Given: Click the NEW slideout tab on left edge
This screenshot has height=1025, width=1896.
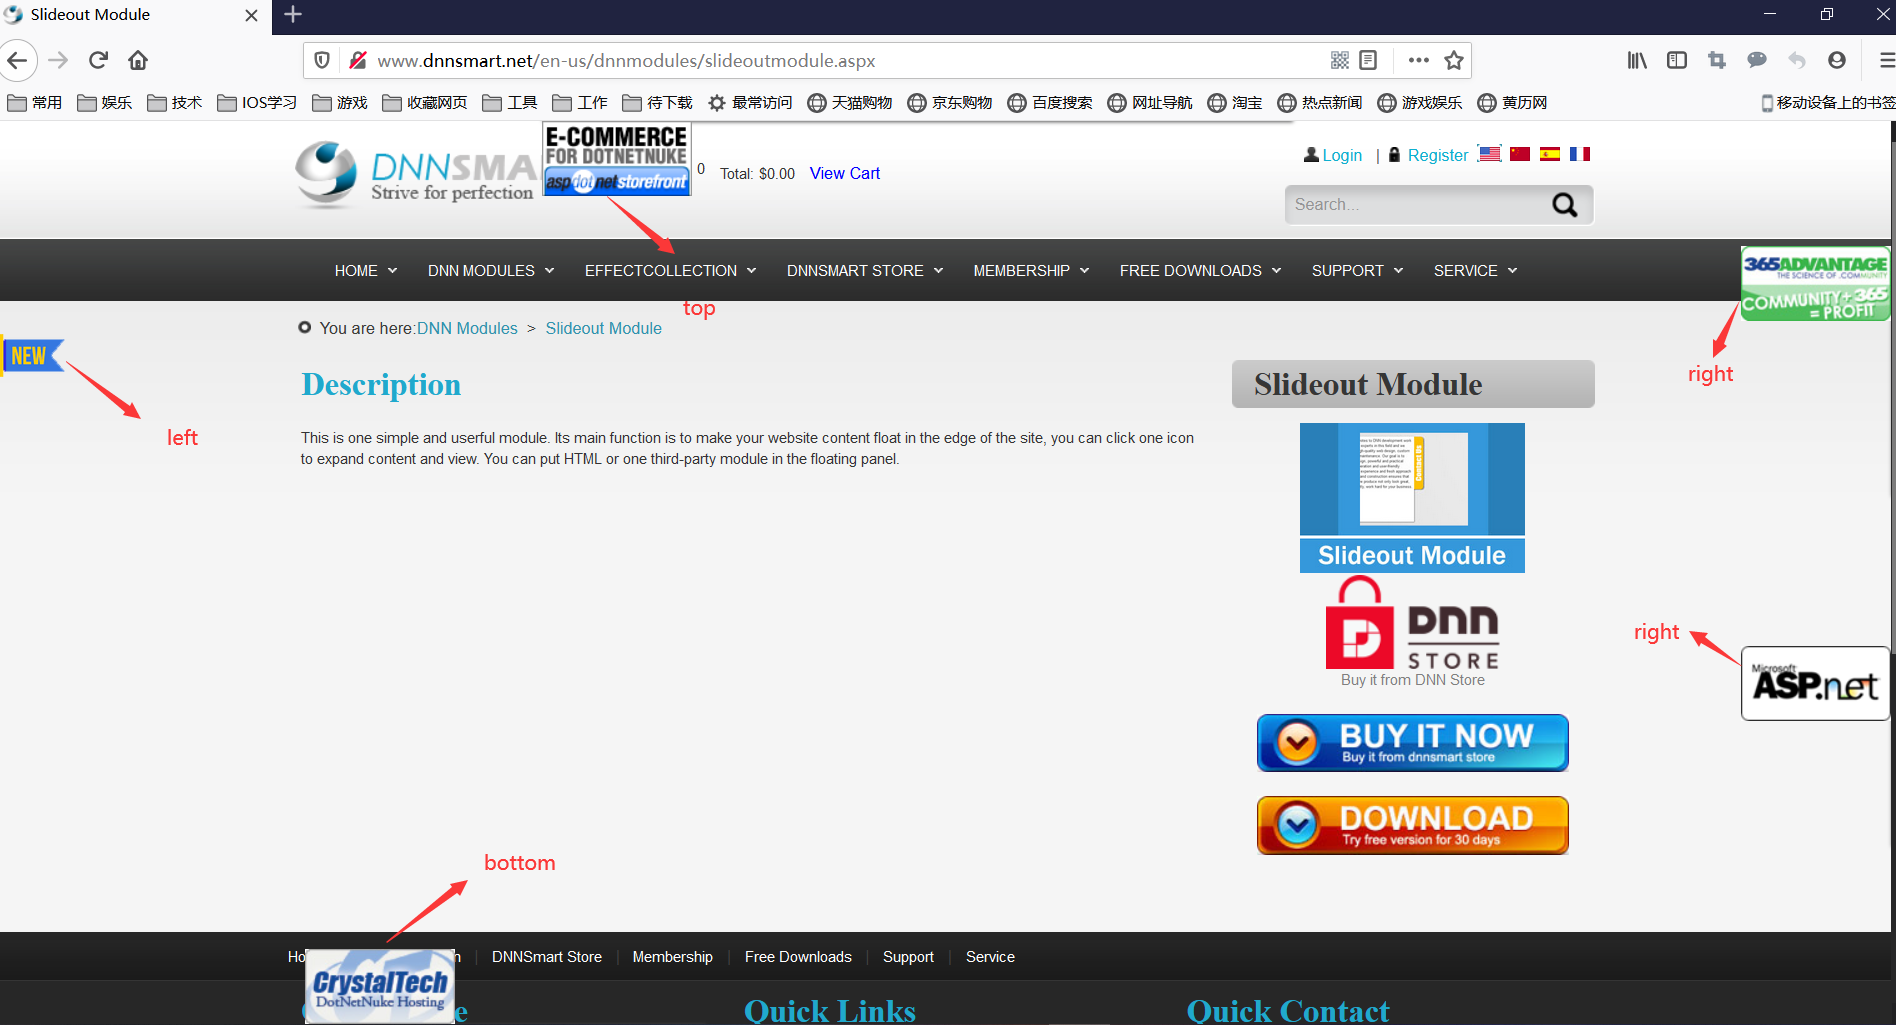Looking at the screenshot, I should click(32, 356).
